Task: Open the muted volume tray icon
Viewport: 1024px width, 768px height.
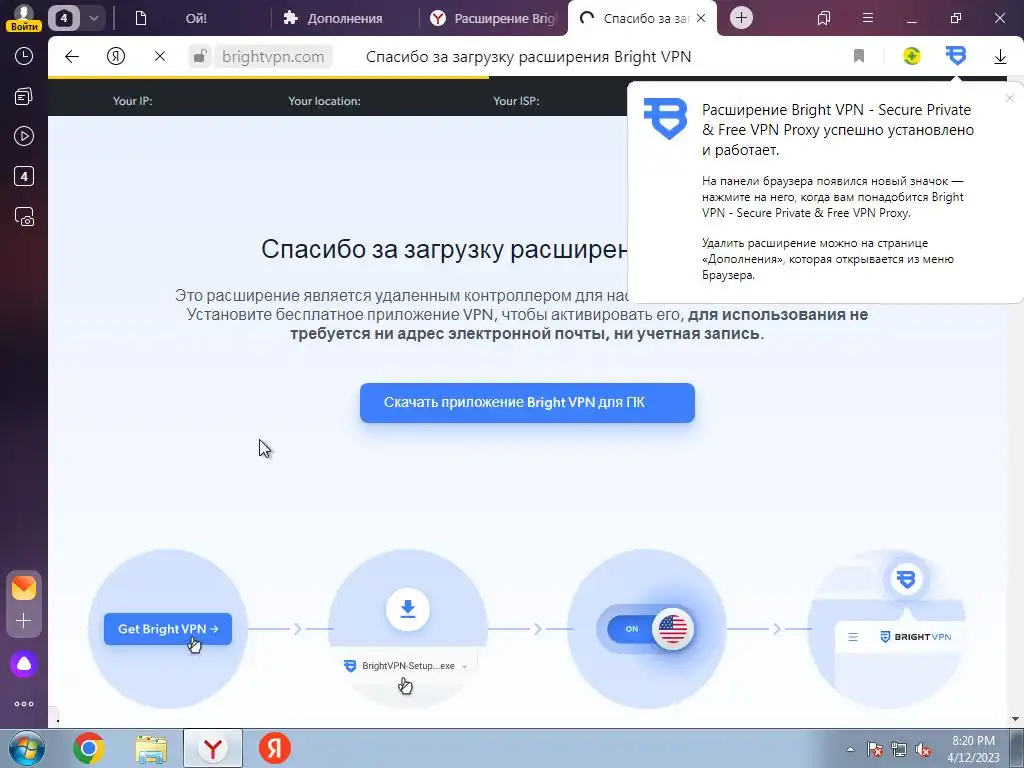Action: pyautogui.click(x=923, y=749)
